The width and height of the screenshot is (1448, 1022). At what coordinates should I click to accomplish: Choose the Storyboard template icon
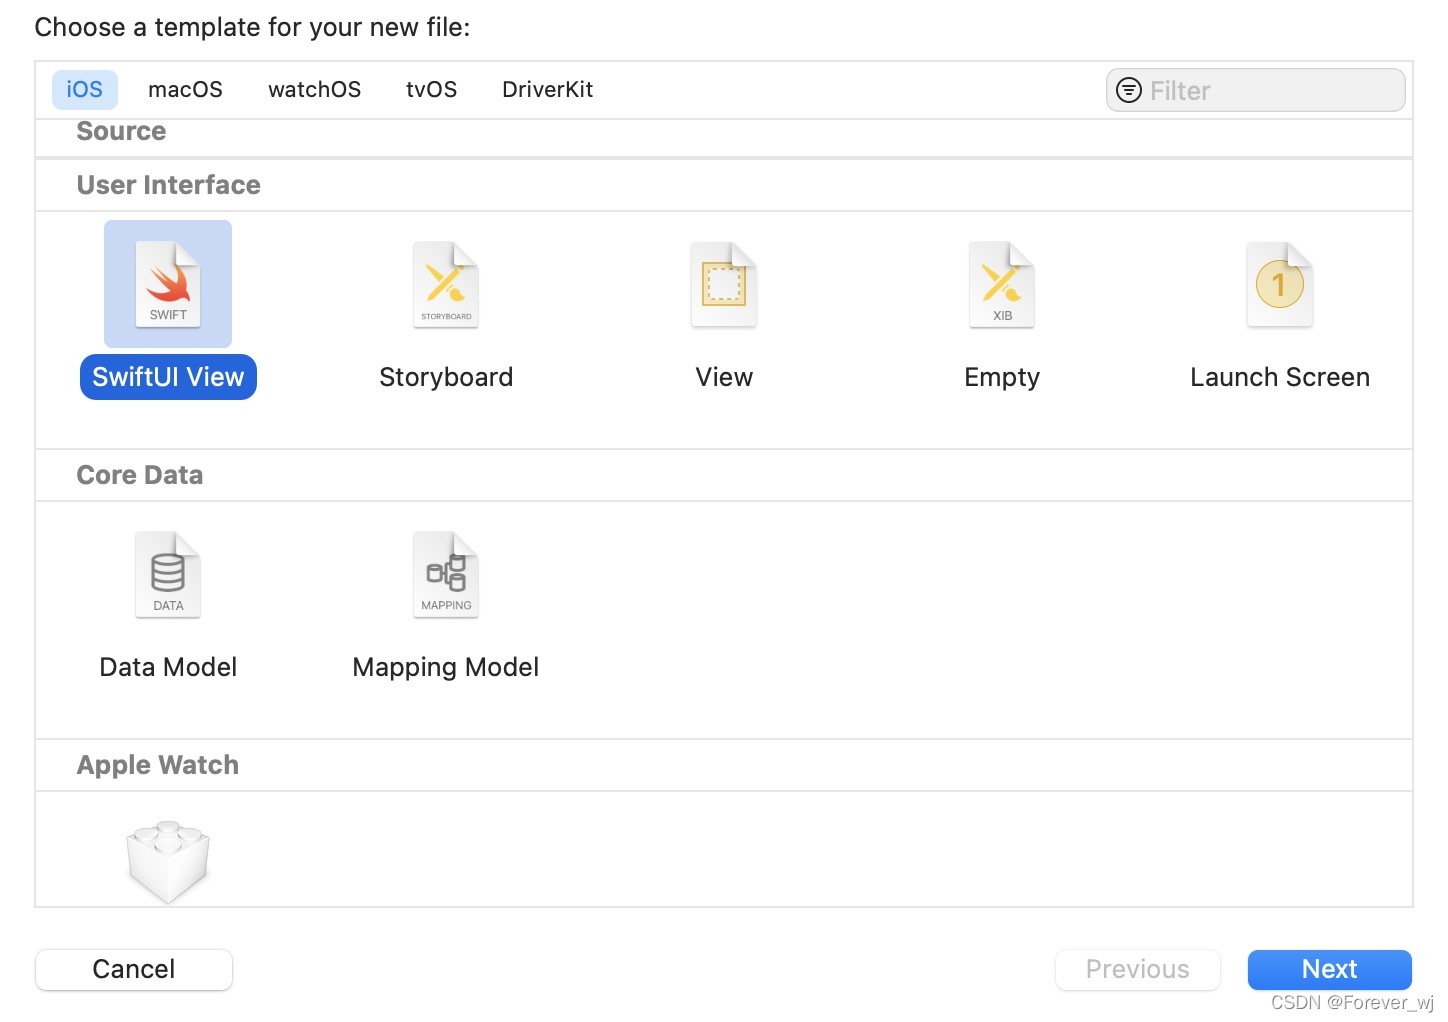click(x=446, y=284)
